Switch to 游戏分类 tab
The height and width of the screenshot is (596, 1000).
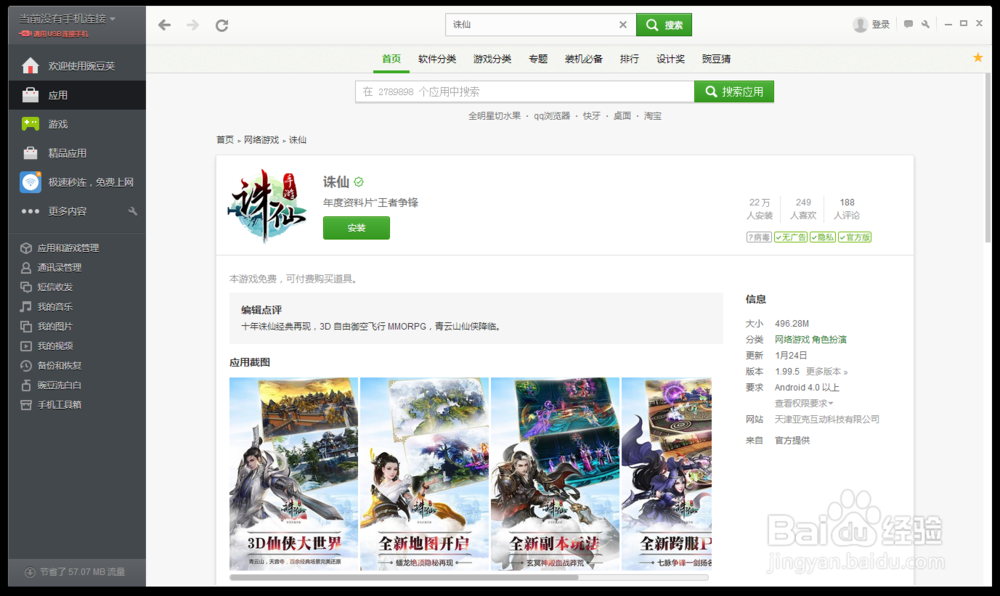pos(492,59)
